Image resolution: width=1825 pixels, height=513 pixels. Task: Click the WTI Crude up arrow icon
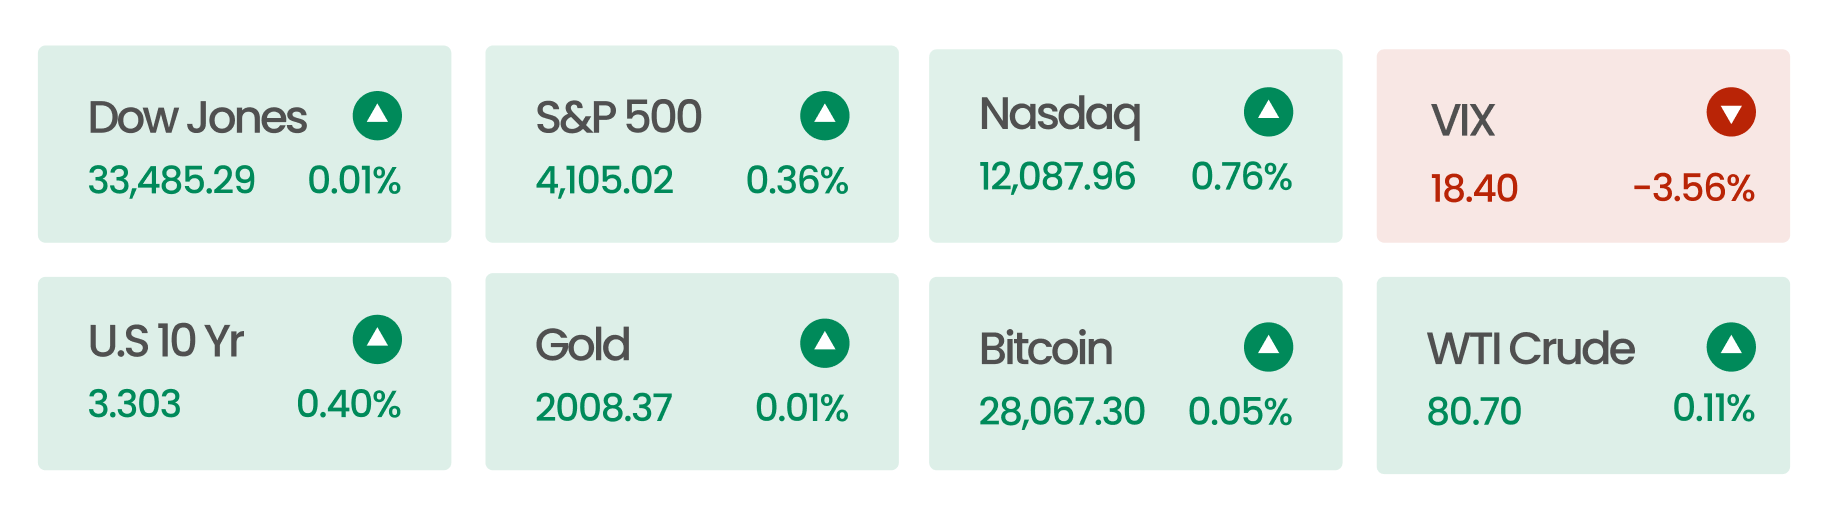(1731, 347)
